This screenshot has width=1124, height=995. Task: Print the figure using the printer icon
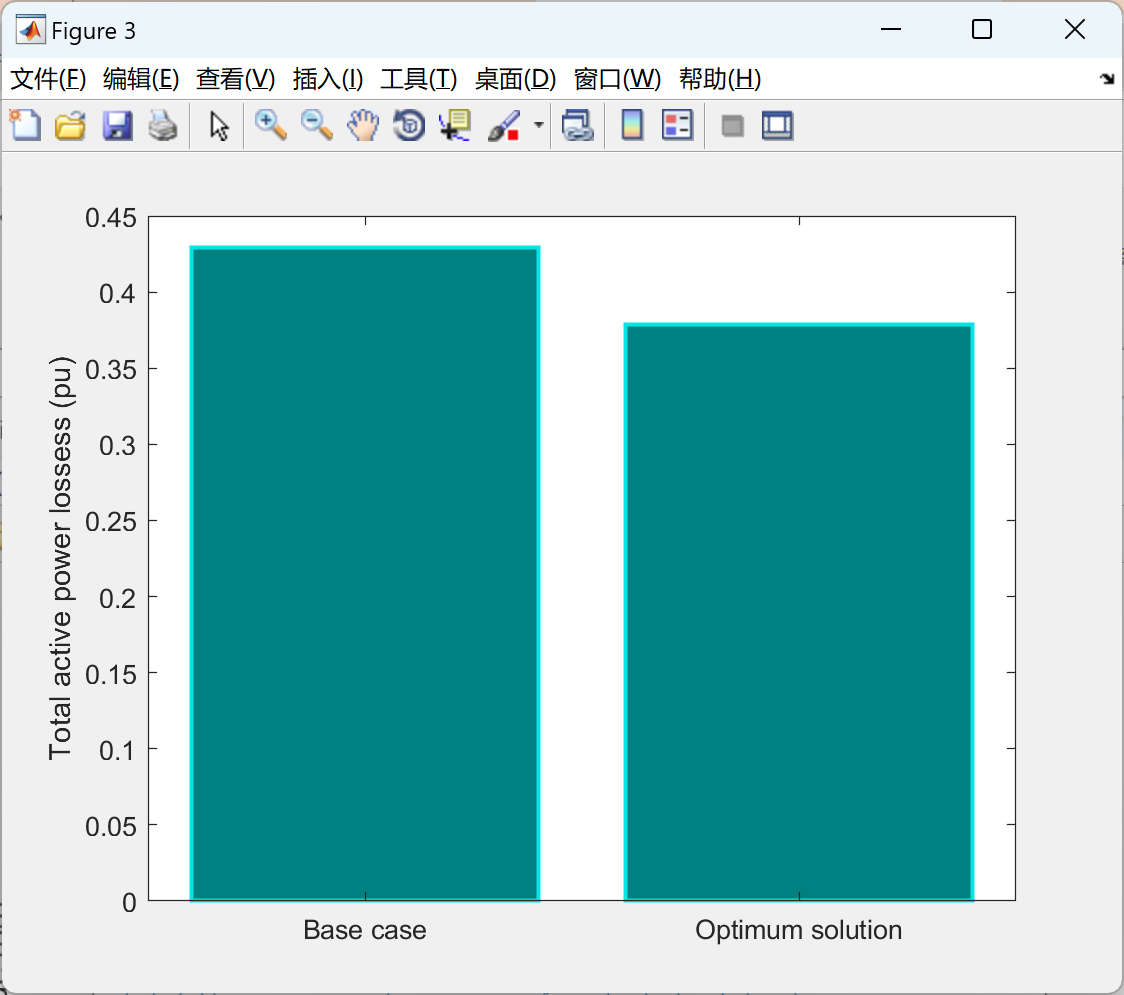163,125
